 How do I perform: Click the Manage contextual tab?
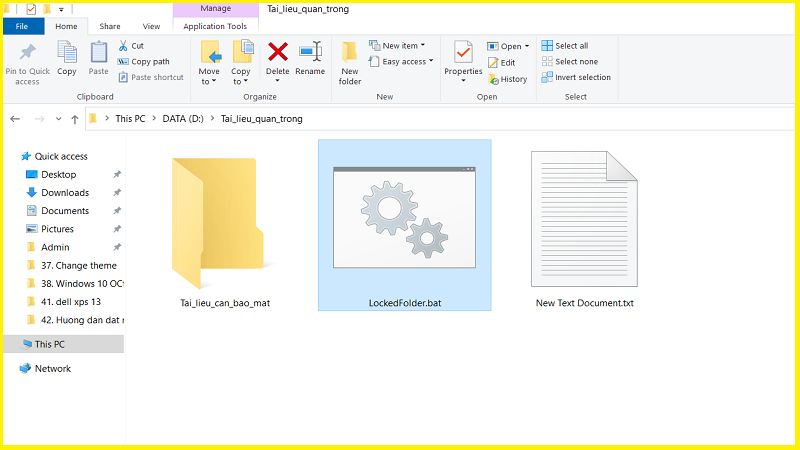216,9
